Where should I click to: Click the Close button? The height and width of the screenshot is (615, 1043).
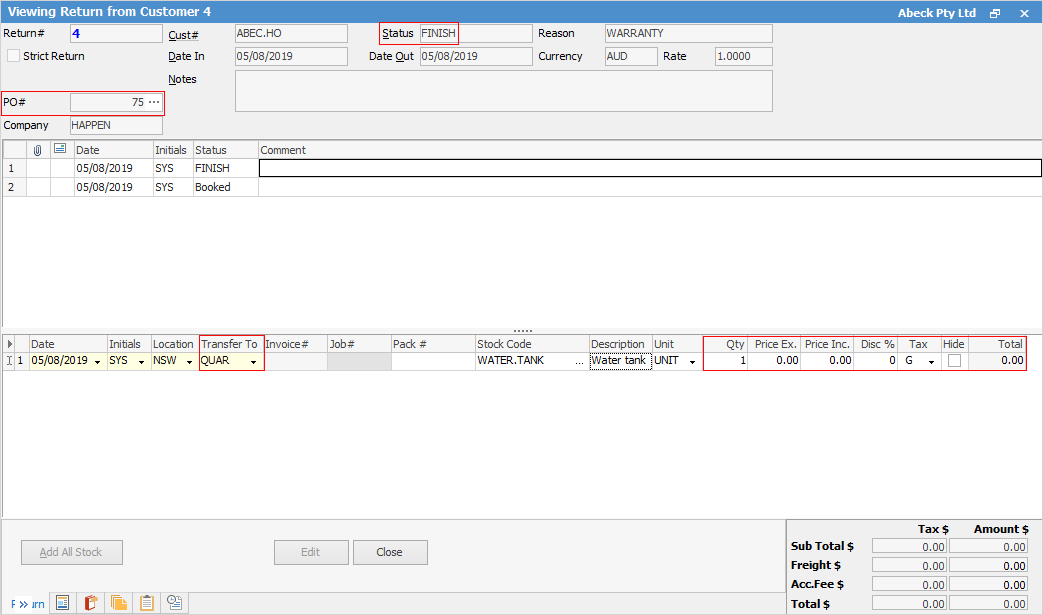click(x=389, y=552)
